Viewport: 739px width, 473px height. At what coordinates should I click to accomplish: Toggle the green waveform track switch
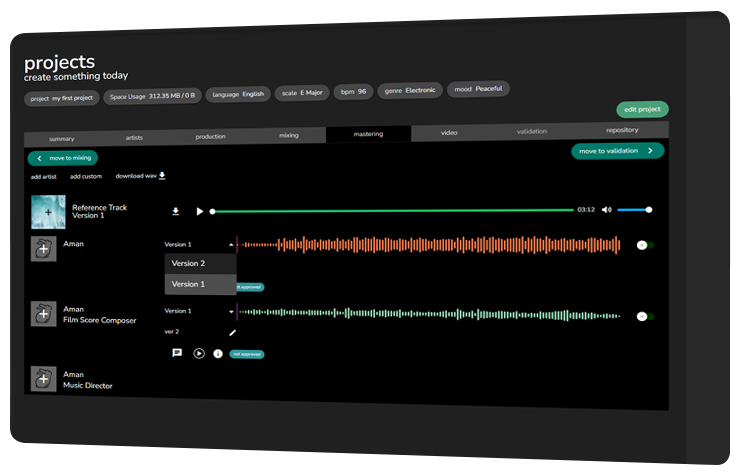645,316
